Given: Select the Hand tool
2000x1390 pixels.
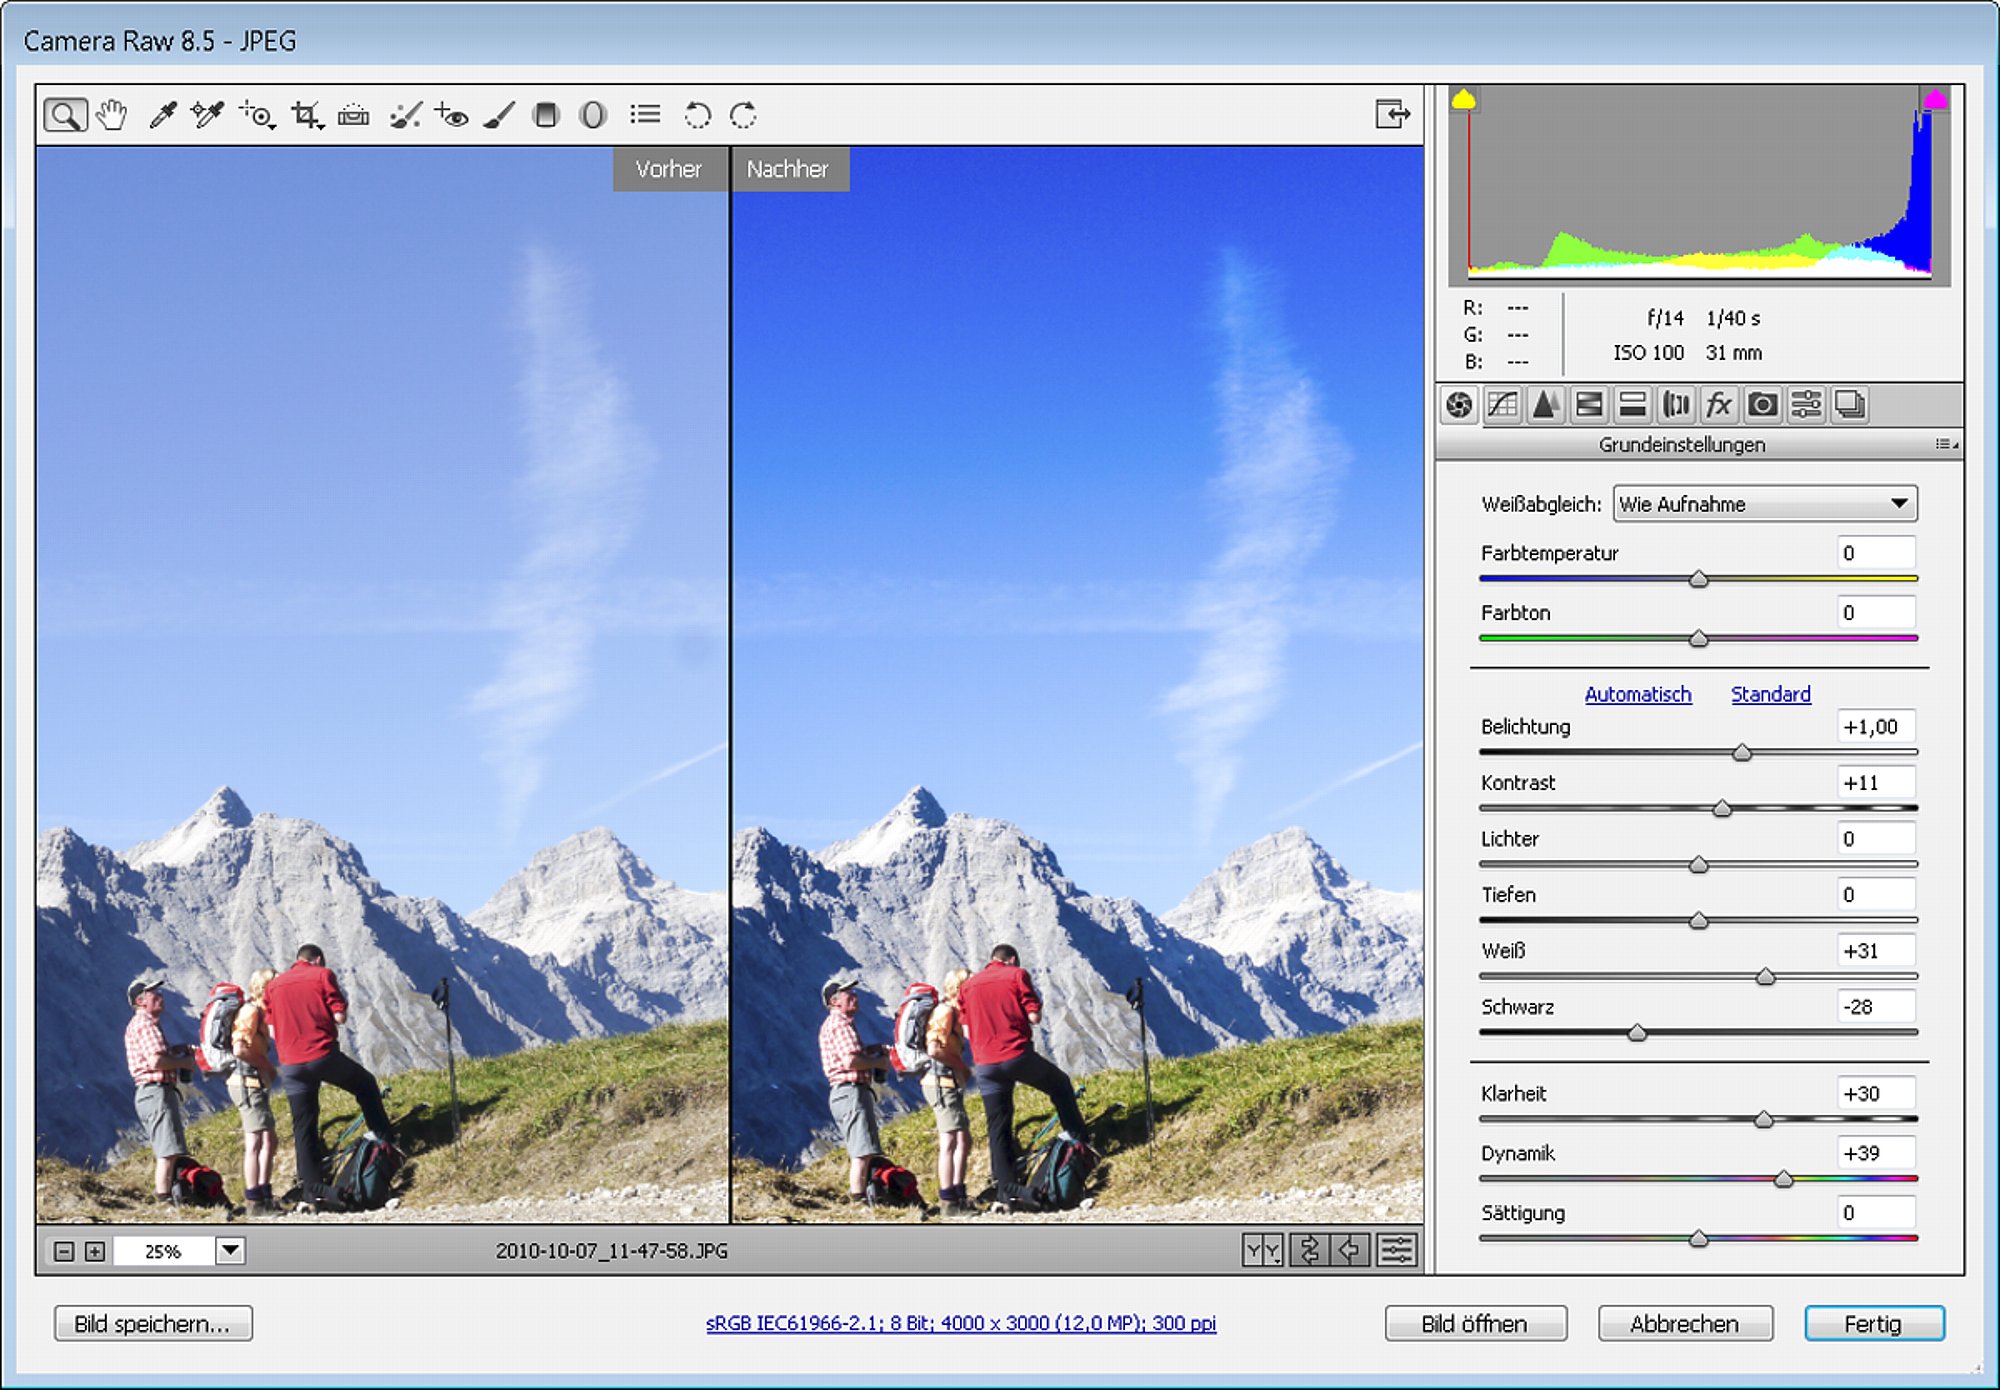Looking at the screenshot, I should pyautogui.click(x=111, y=115).
